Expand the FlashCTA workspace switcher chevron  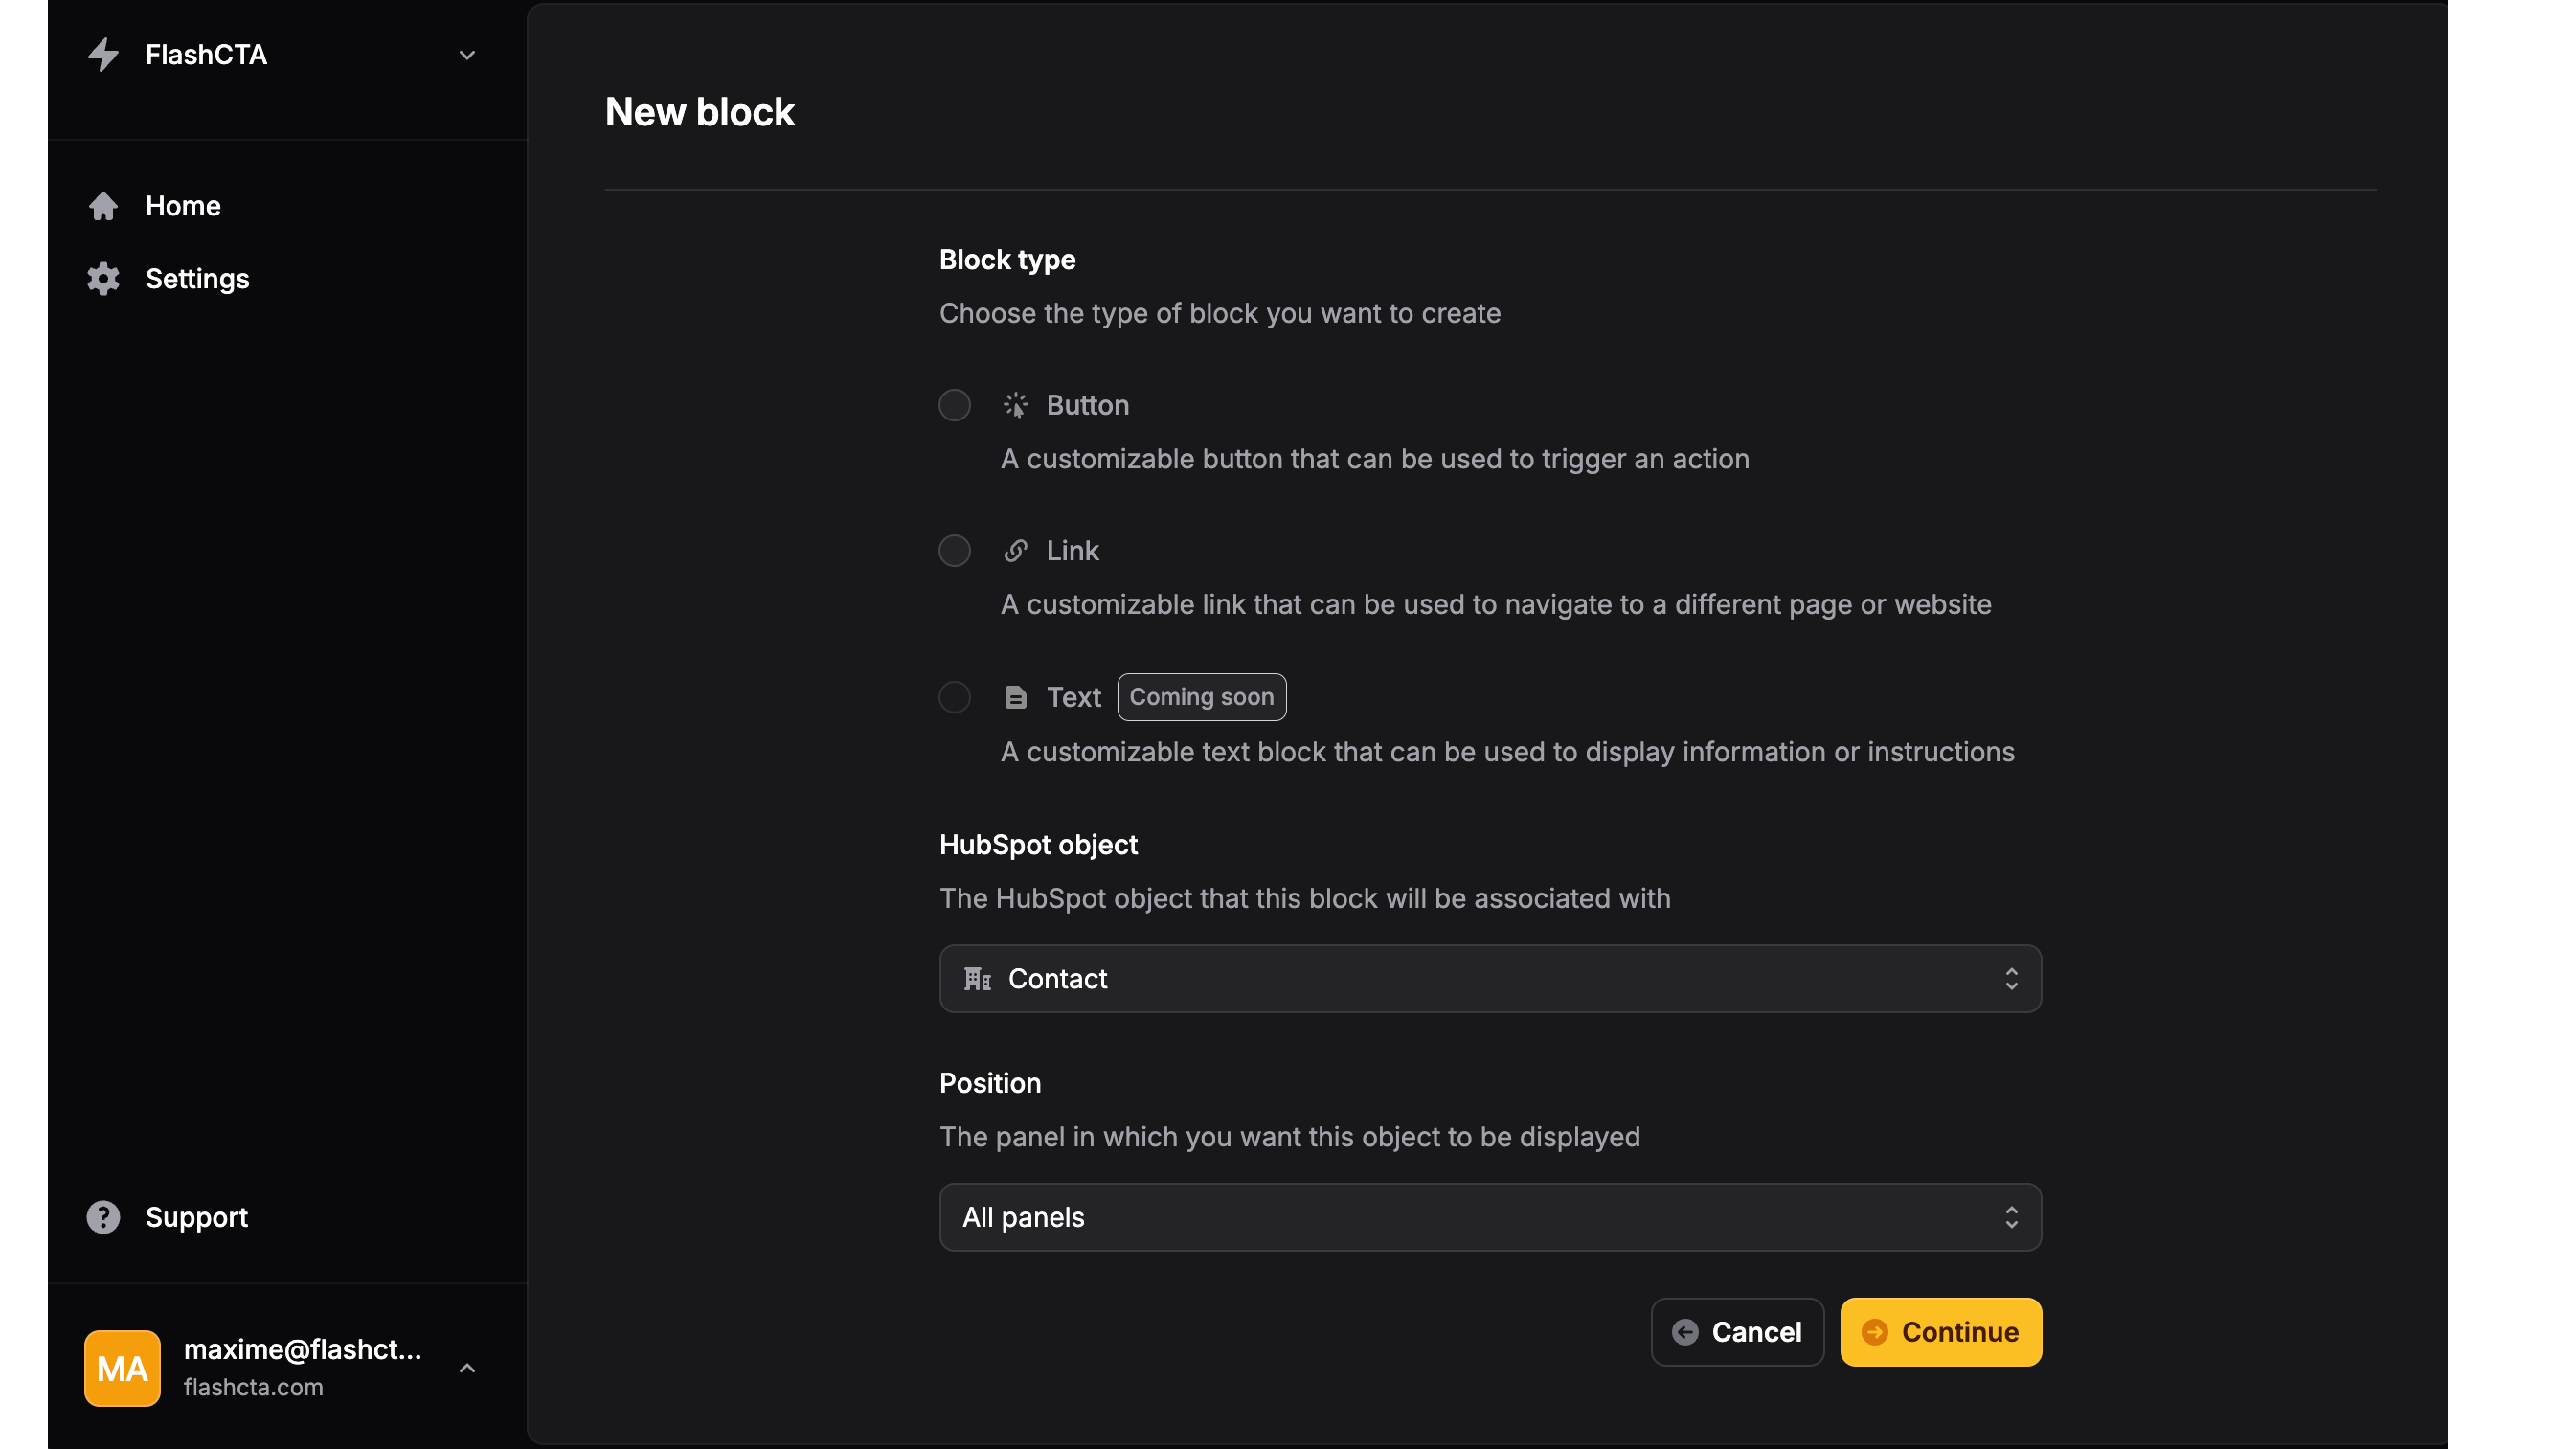(x=467, y=55)
